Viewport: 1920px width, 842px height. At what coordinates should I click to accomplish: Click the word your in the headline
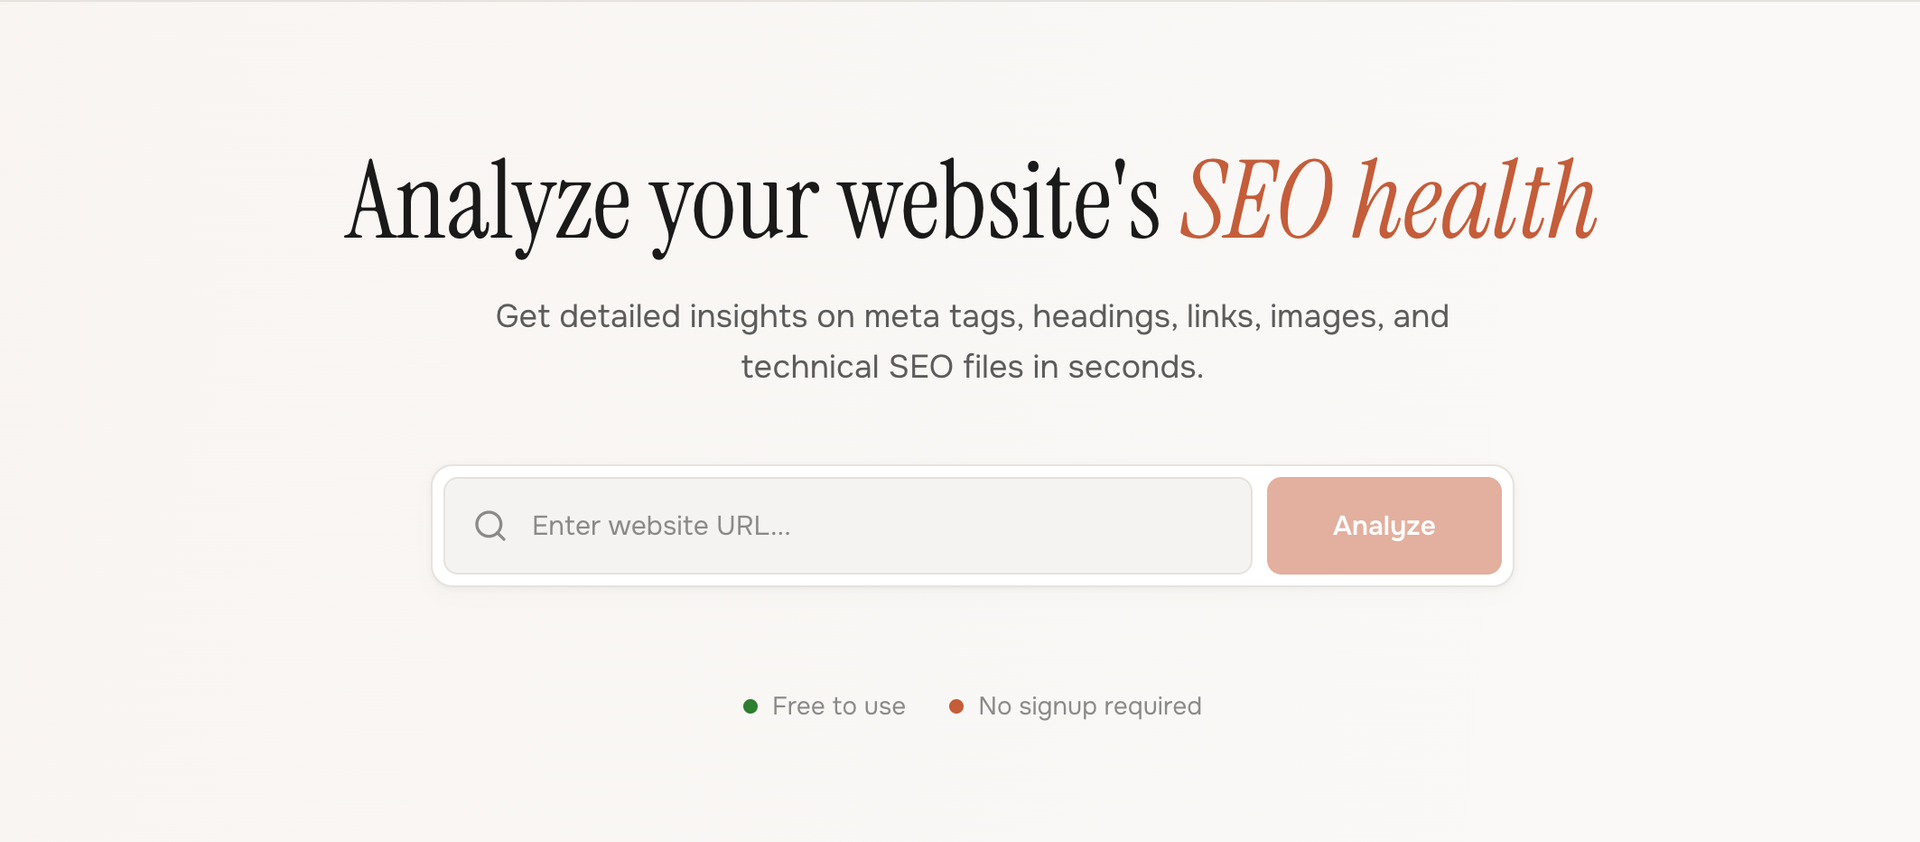tap(735, 203)
